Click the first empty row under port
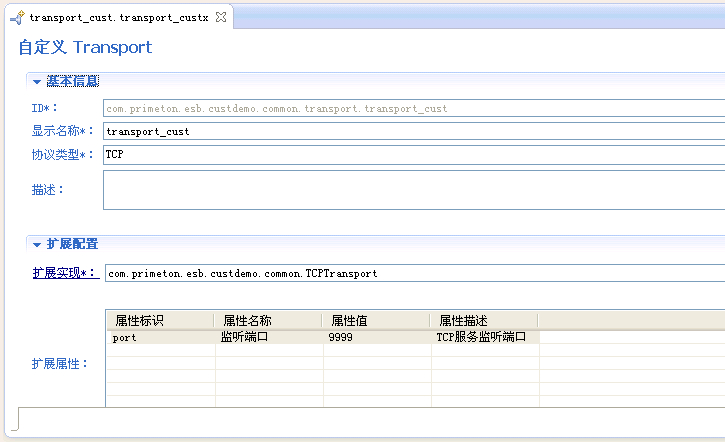Screen dimensions: 725x442 click(x=160, y=352)
